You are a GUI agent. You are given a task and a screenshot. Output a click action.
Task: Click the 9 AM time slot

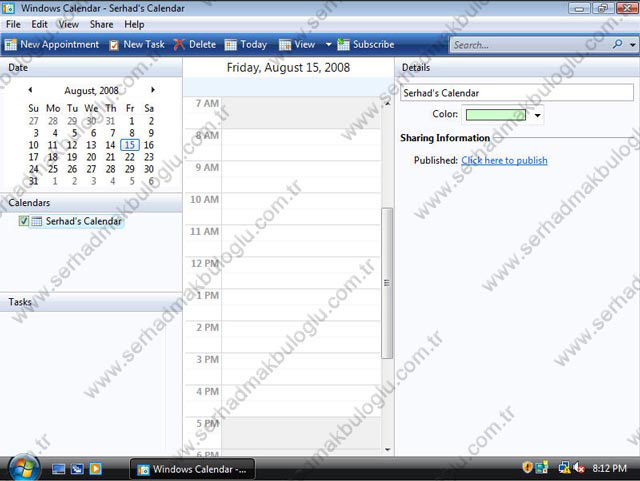(301, 176)
